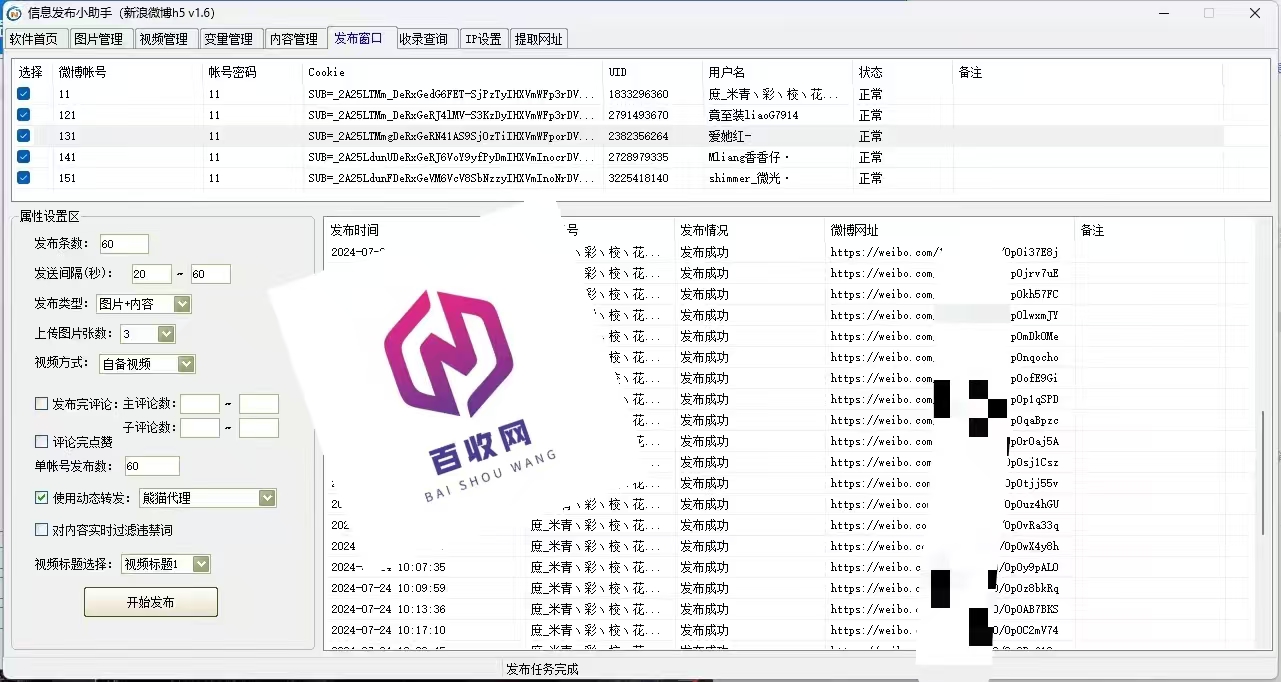Click 发布任务完成 status bar text
This screenshot has width=1281, height=682.
(542, 669)
